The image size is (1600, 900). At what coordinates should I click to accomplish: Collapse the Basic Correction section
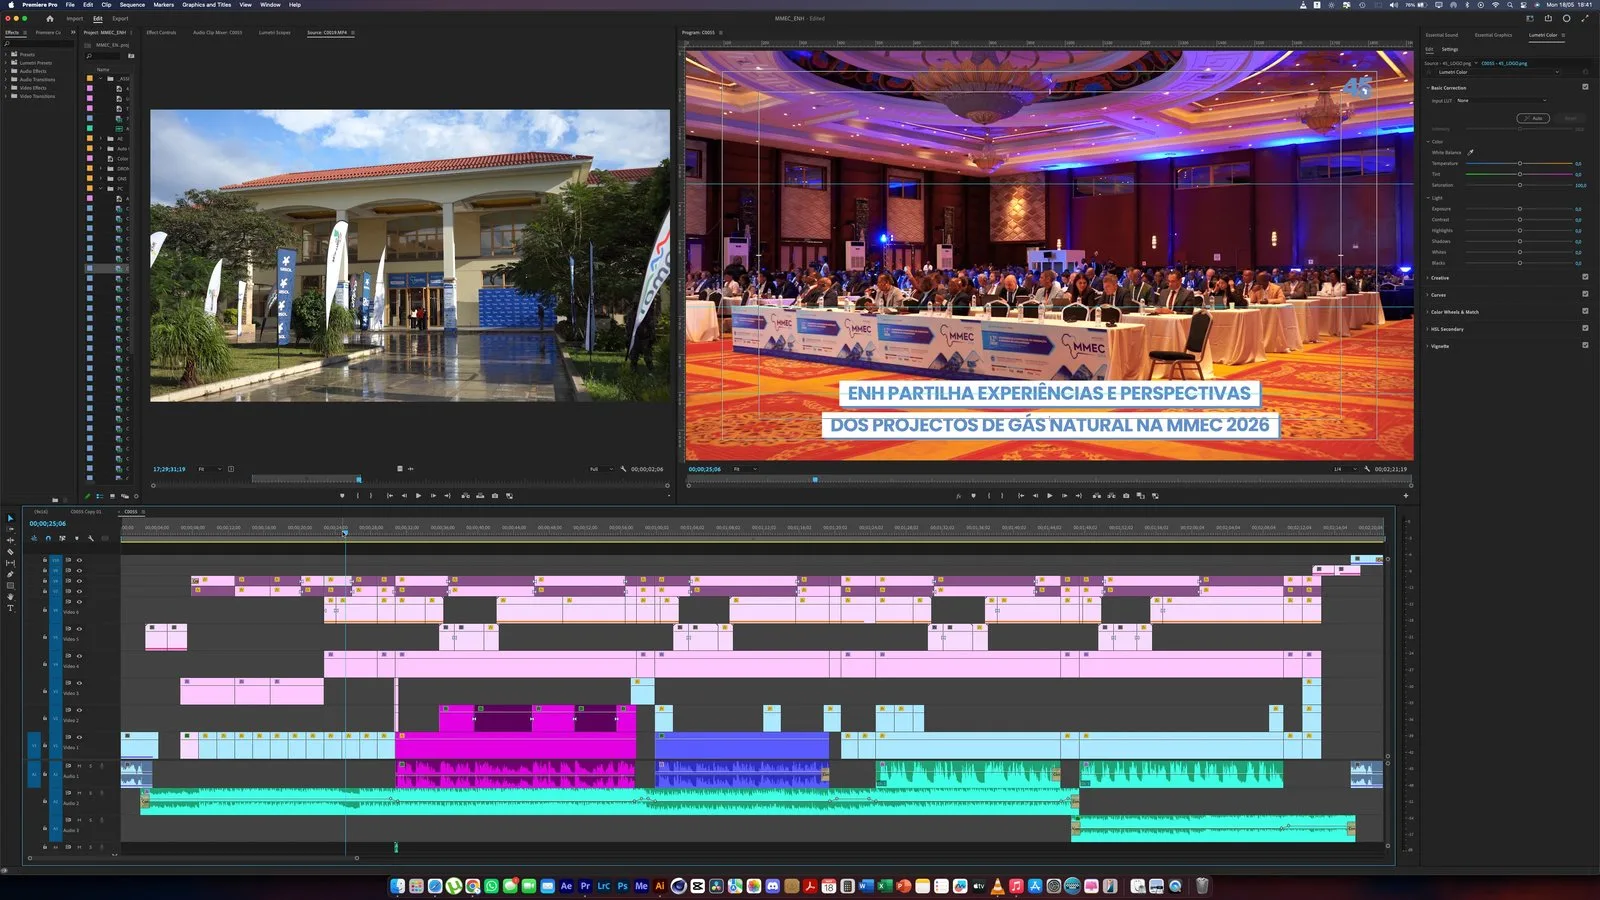pyautogui.click(x=1427, y=88)
